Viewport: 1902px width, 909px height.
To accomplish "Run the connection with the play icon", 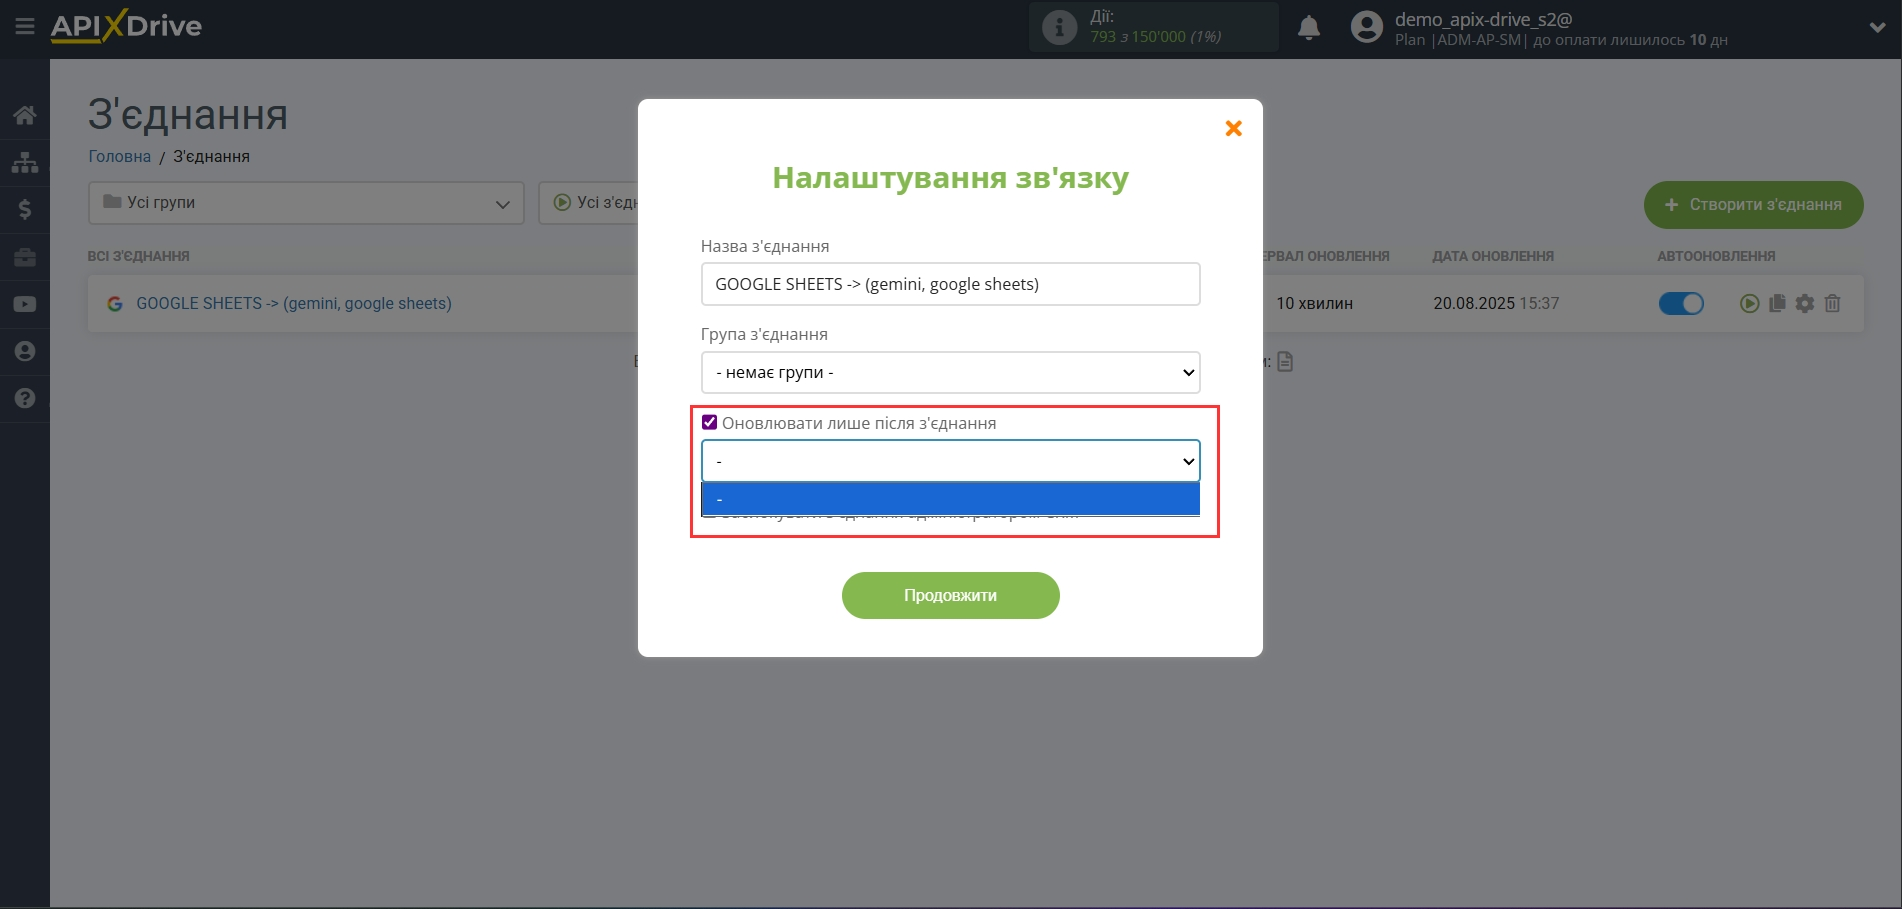I will point(1749,303).
